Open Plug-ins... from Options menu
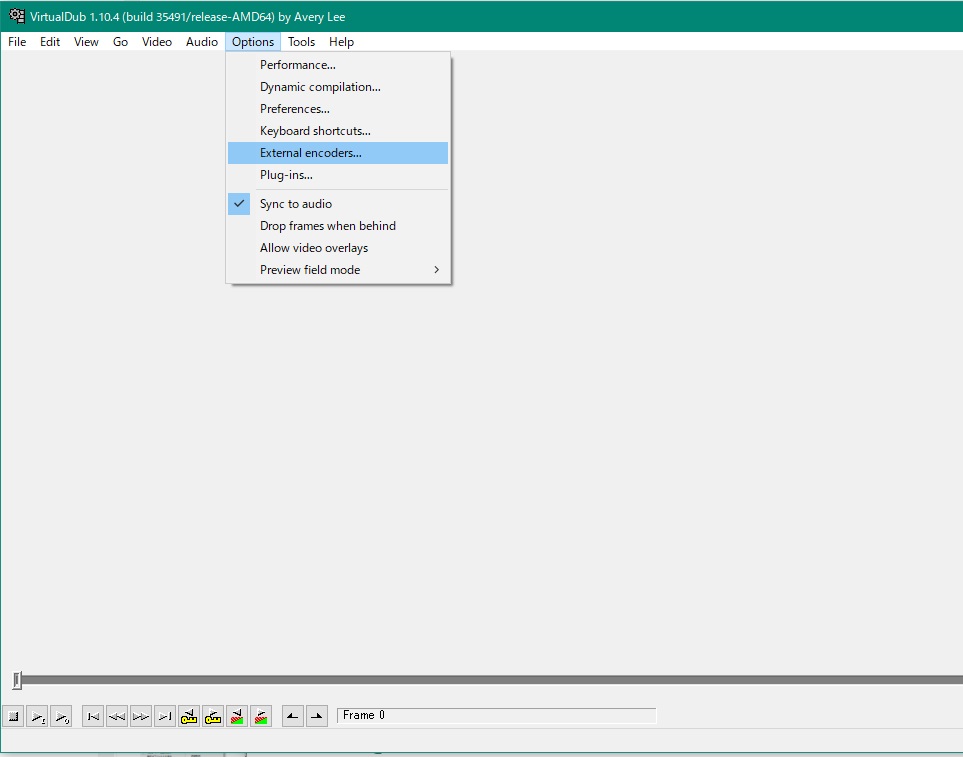This screenshot has width=963, height=757. click(x=338, y=175)
